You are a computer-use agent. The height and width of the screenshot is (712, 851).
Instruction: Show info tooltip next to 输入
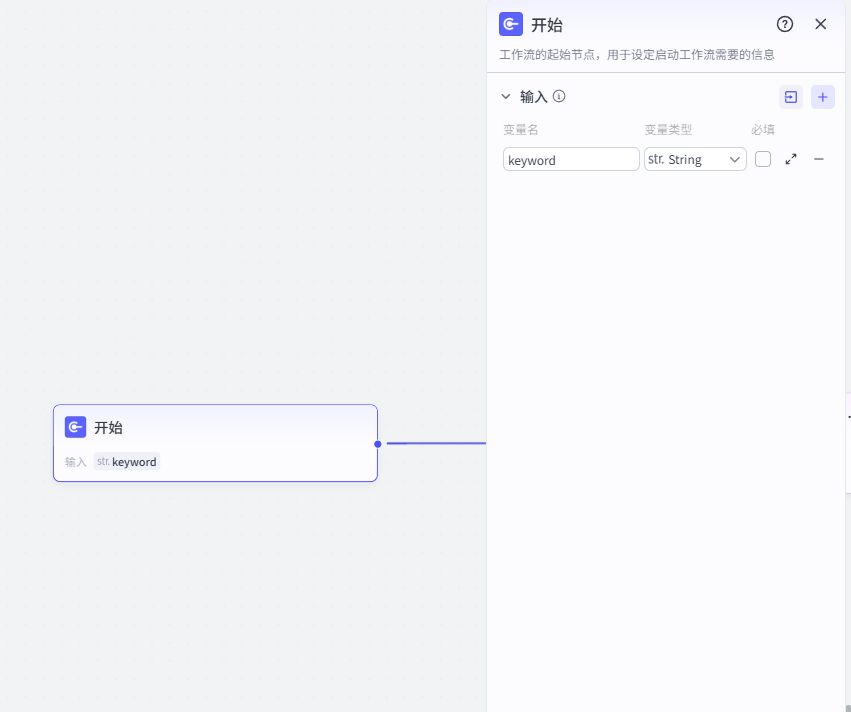(559, 96)
